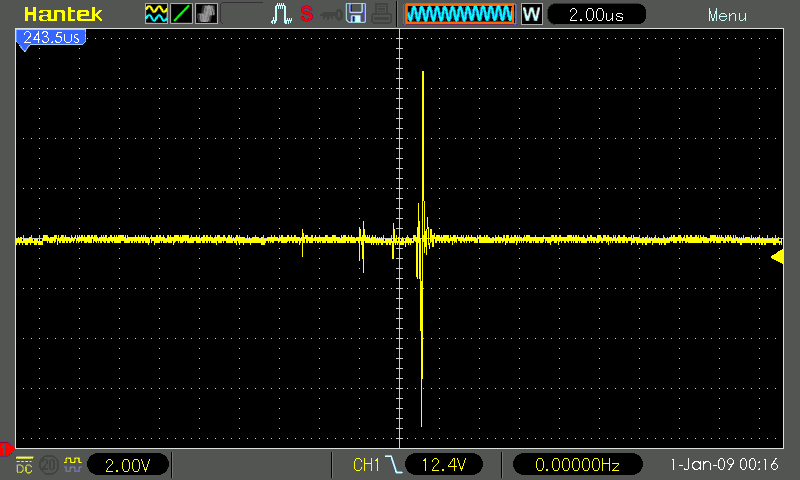The height and width of the screenshot is (480, 800).
Task: Click the 1-Jan-09 00:16 date display
Action: coord(724,465)
